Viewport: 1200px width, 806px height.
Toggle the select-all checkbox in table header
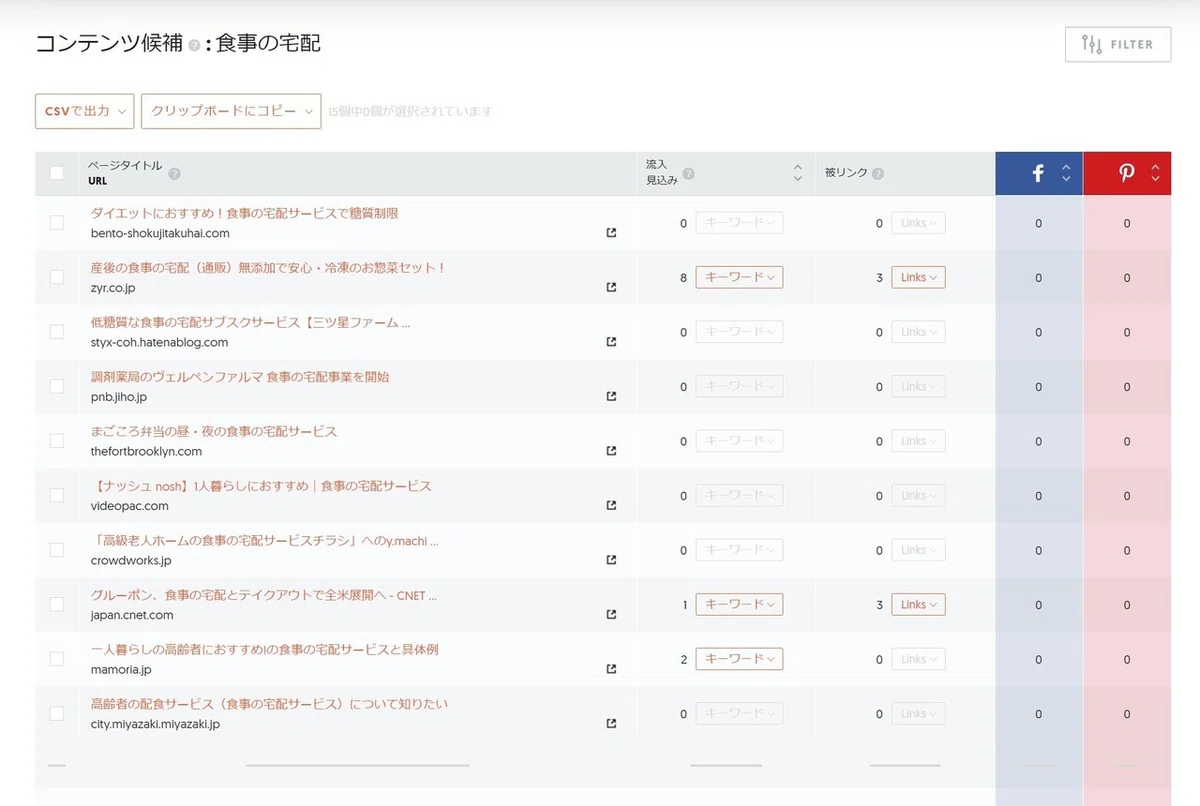57,173
